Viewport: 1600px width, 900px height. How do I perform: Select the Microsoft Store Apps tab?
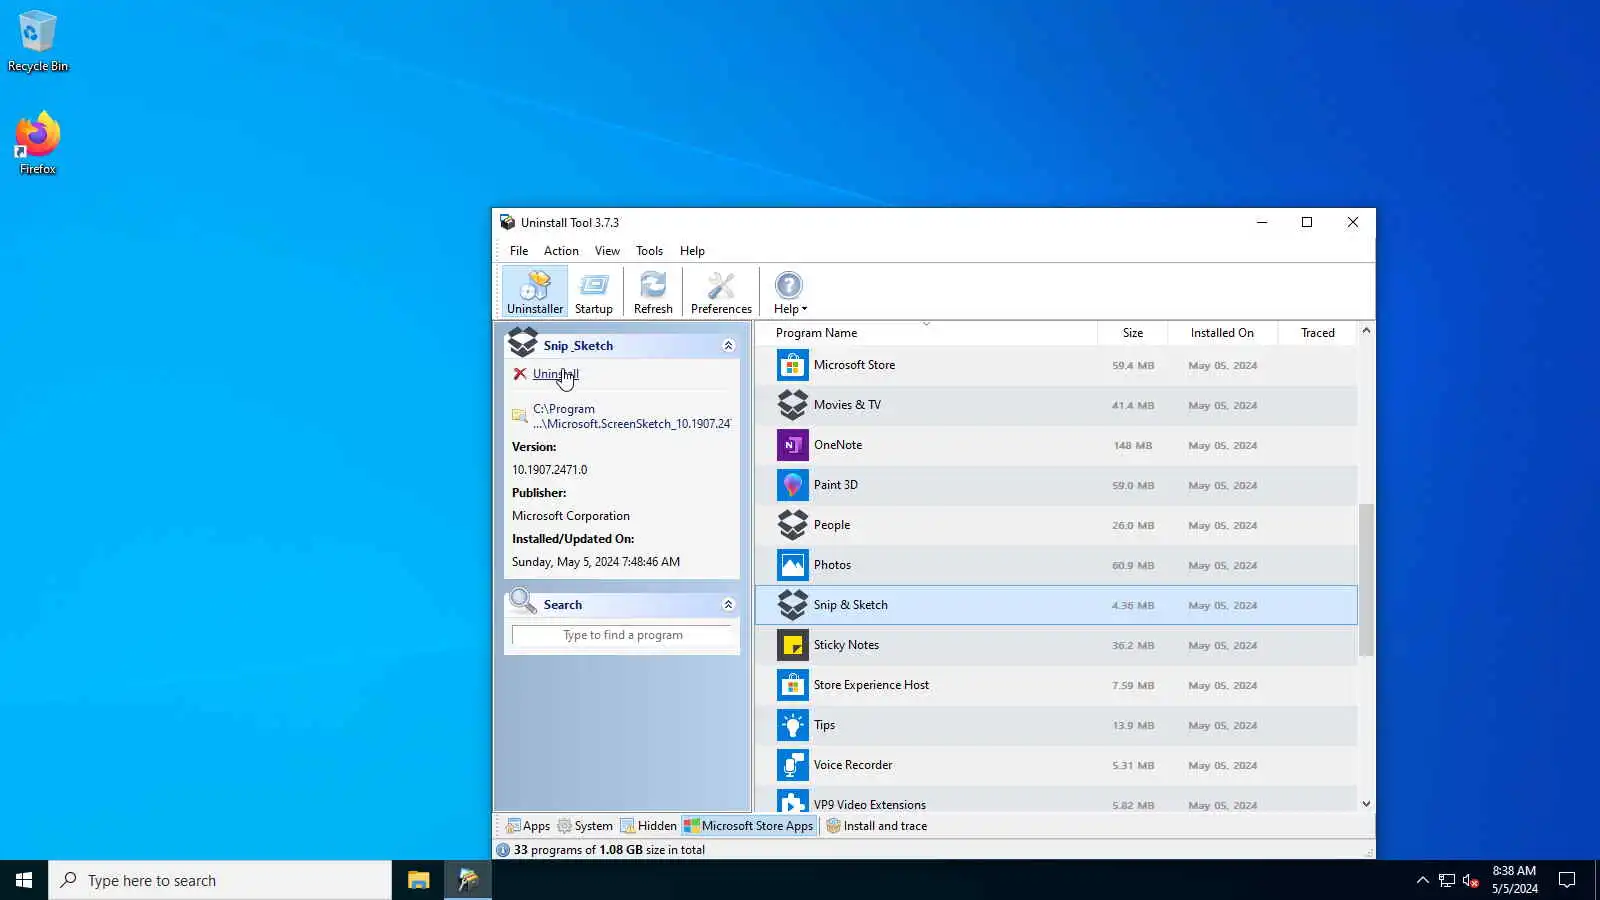coord(749,826)
